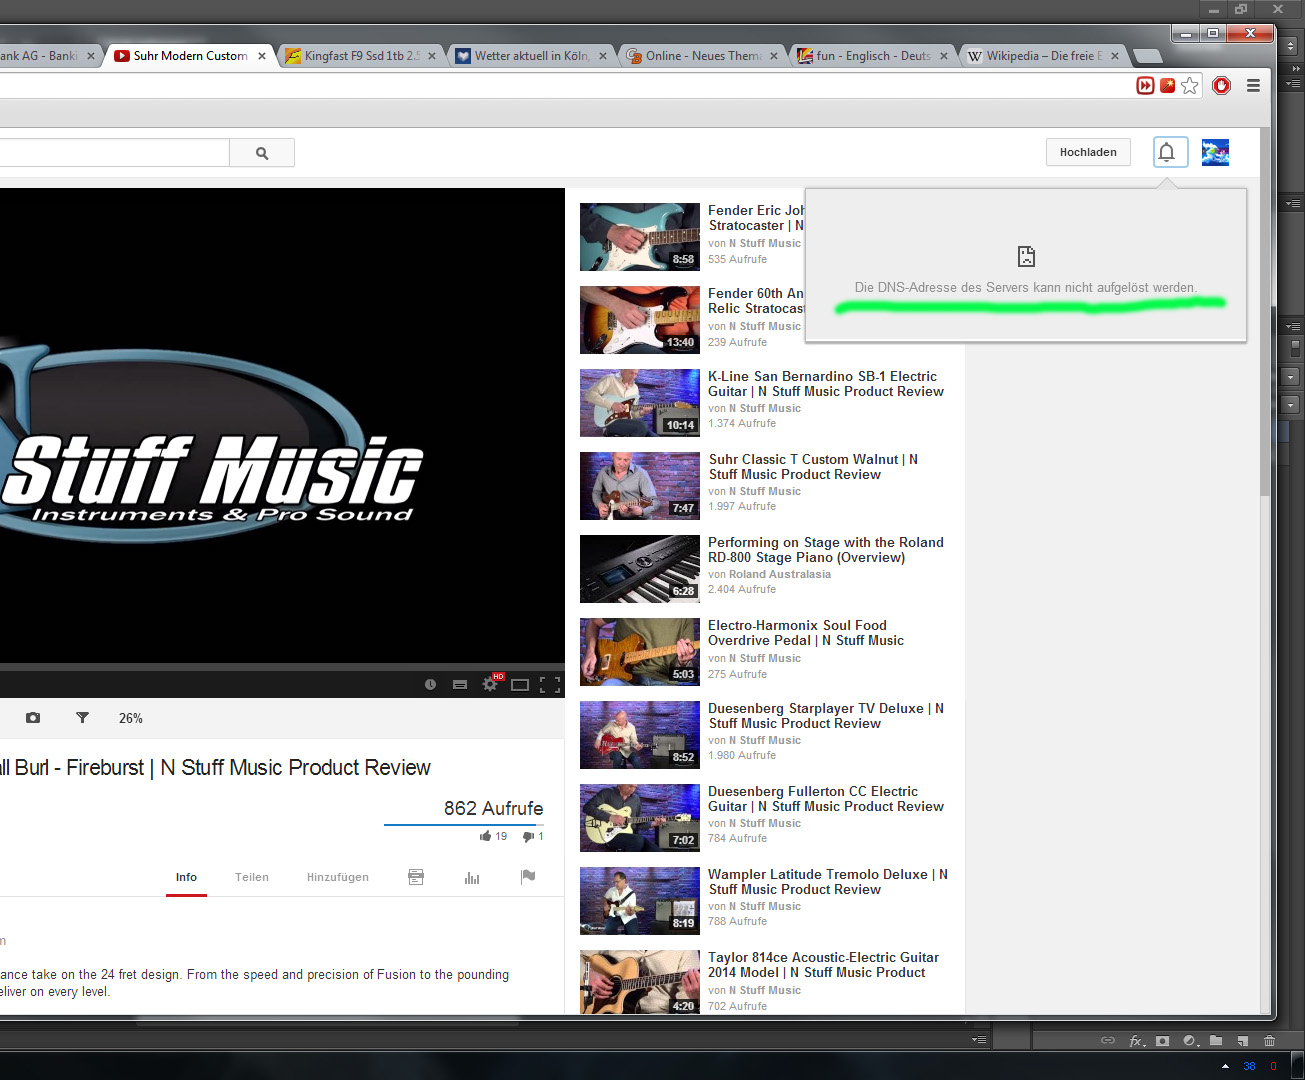Switch to the Suhr Modern Custom tab
The height and width of the screenshot is (1080, 1305).
[189, 56]
